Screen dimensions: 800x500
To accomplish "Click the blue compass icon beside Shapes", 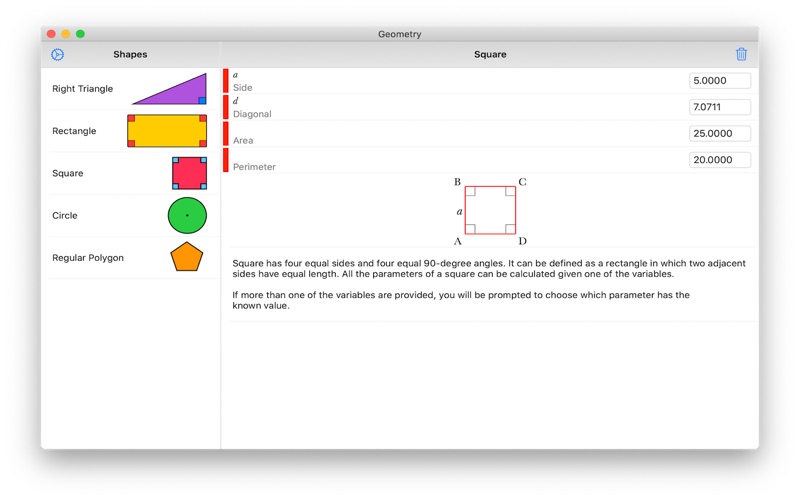I will pos(58,55).
